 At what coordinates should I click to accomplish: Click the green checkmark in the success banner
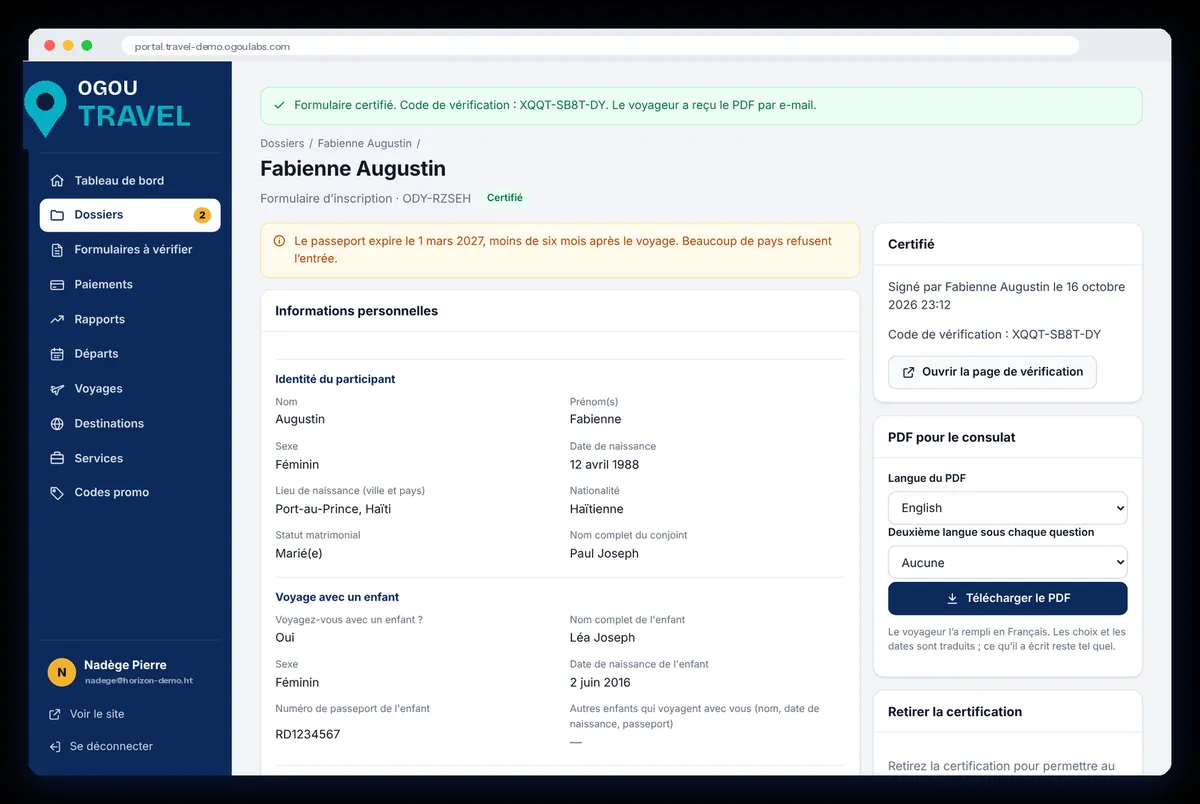[x=278, y=105]
